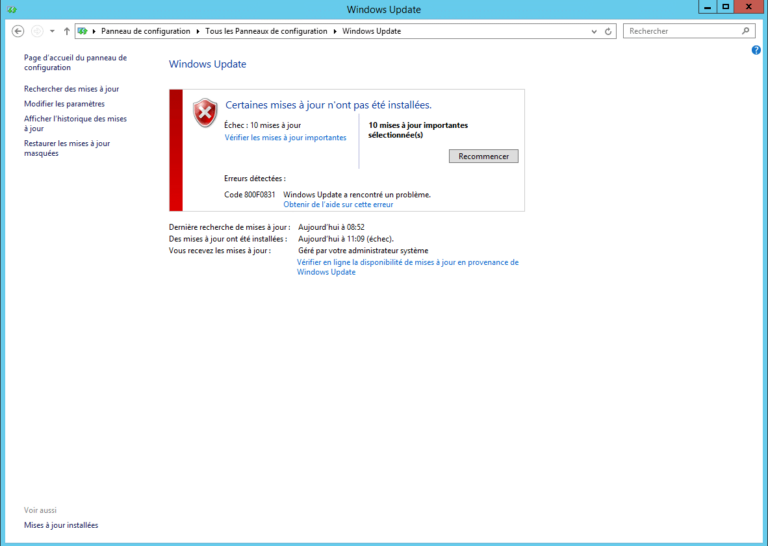This screenshot has width=768, height=546.
Task: Click 'Géré par votre administrateur système' text
Action: coord(363,251)
